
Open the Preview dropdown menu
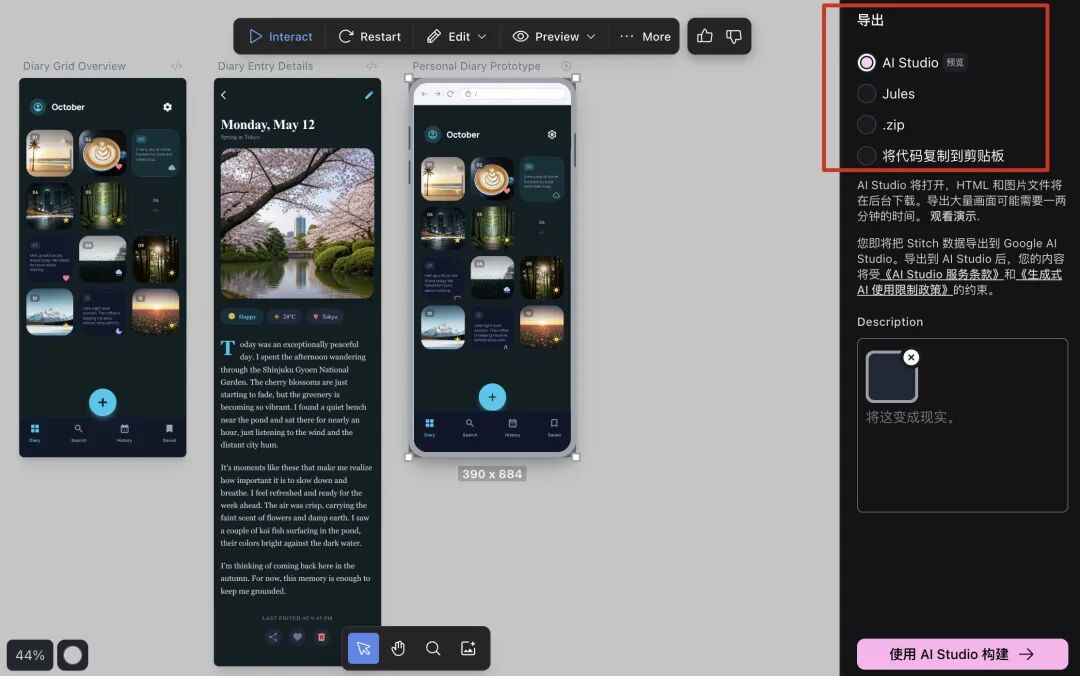[x=553, y=37]
